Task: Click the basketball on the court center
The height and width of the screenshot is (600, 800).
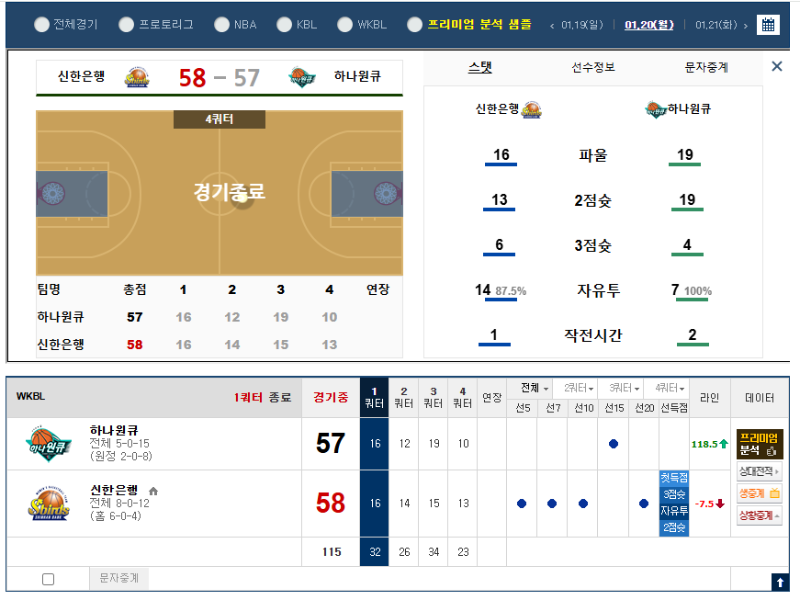Action: pos(242,198)
